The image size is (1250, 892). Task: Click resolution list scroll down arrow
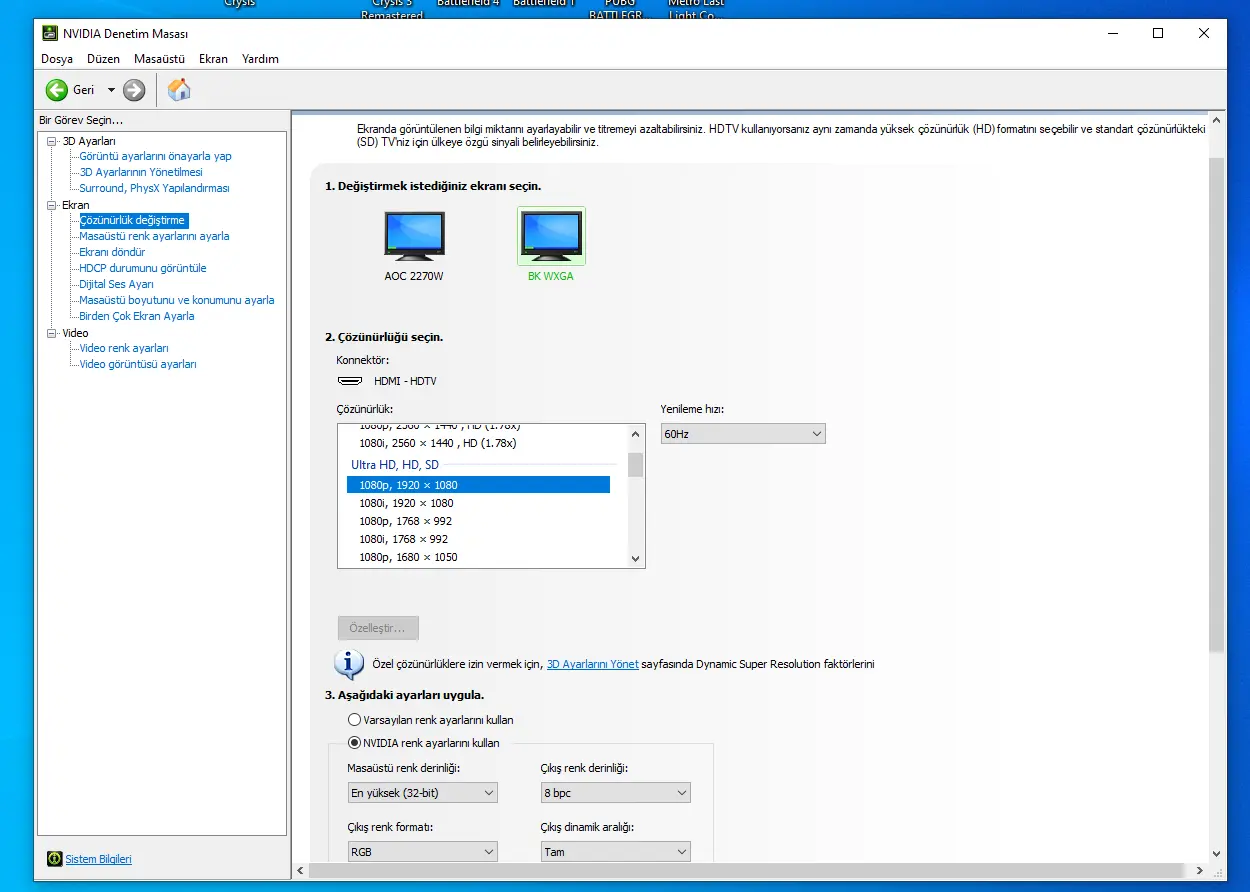coord(635,559)
